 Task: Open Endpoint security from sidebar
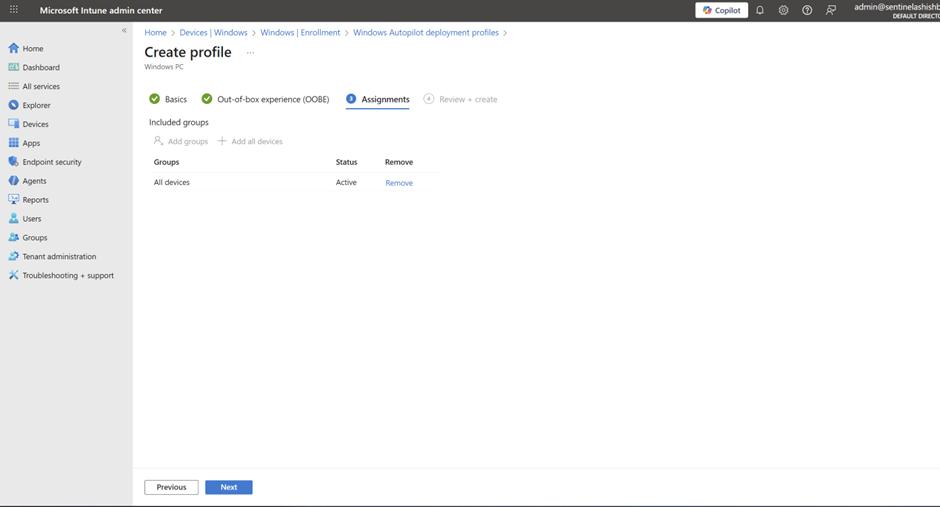pos(52,162)
